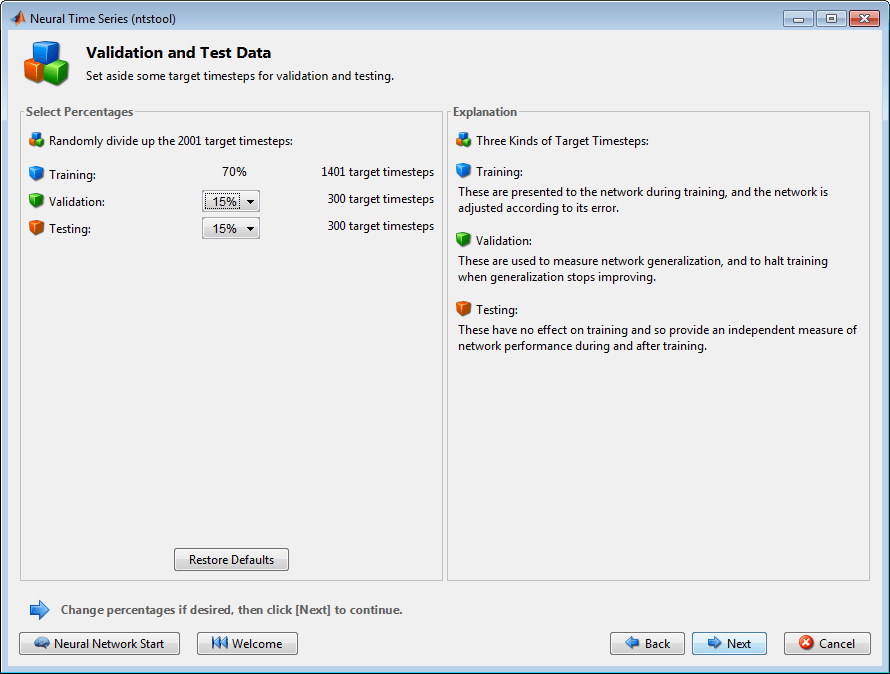Click the blue Training cube icon in Select Percentages
Image resolution: width=890 pixels, height=674 pixels.
[36, 174]
